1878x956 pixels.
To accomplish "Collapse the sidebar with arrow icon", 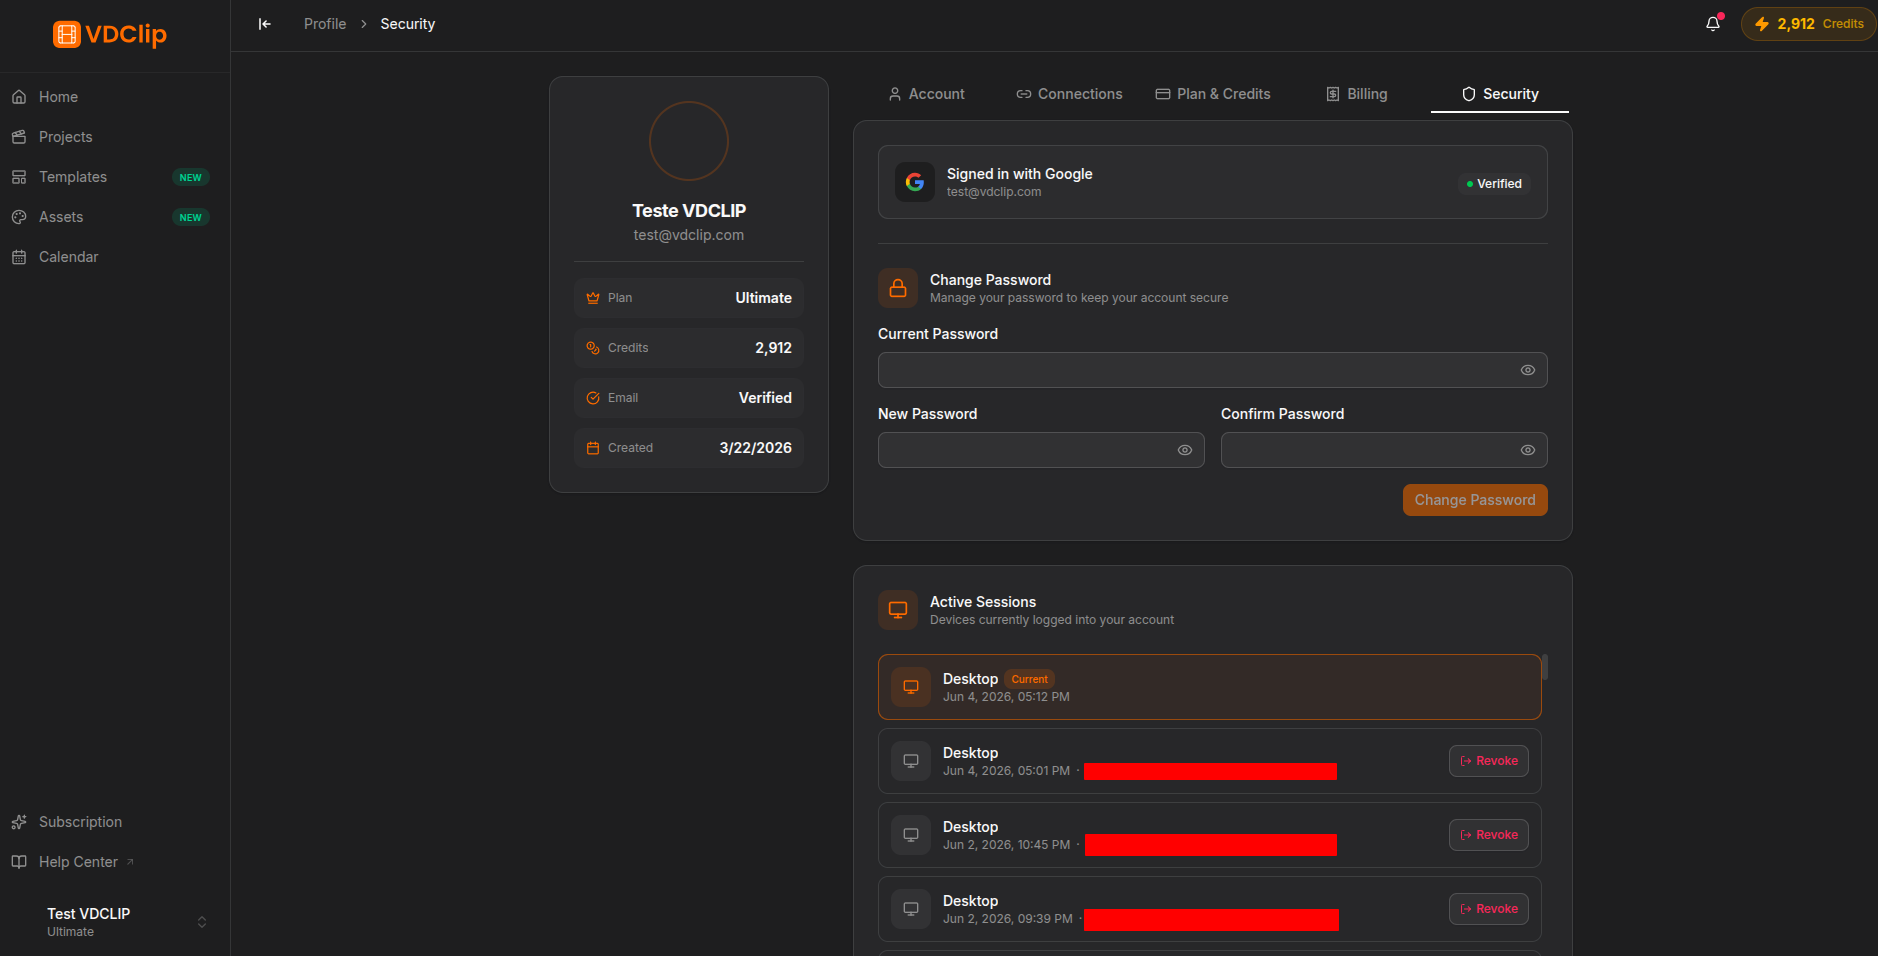I will coord(265,24).
